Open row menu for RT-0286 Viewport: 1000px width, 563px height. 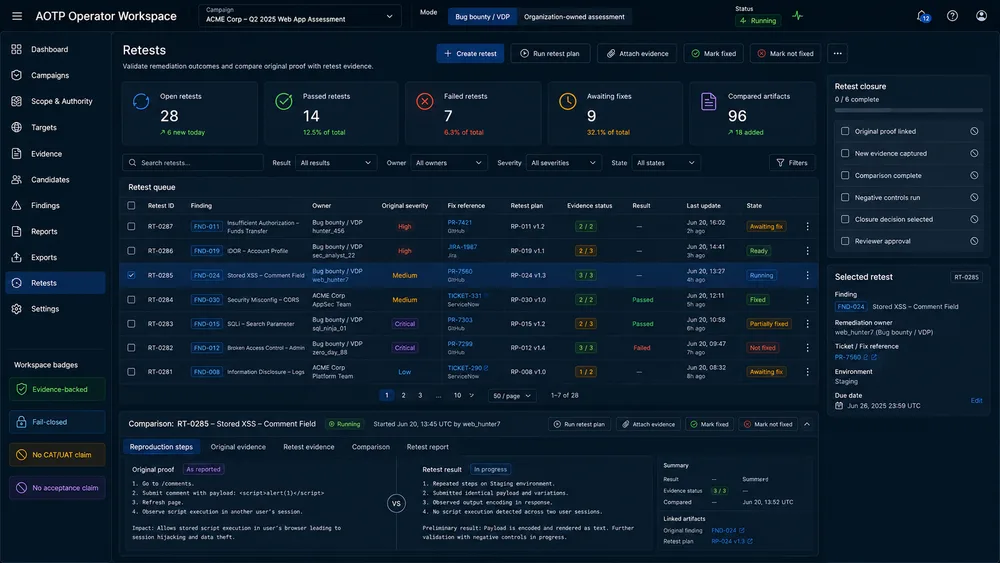coord(807,251)
